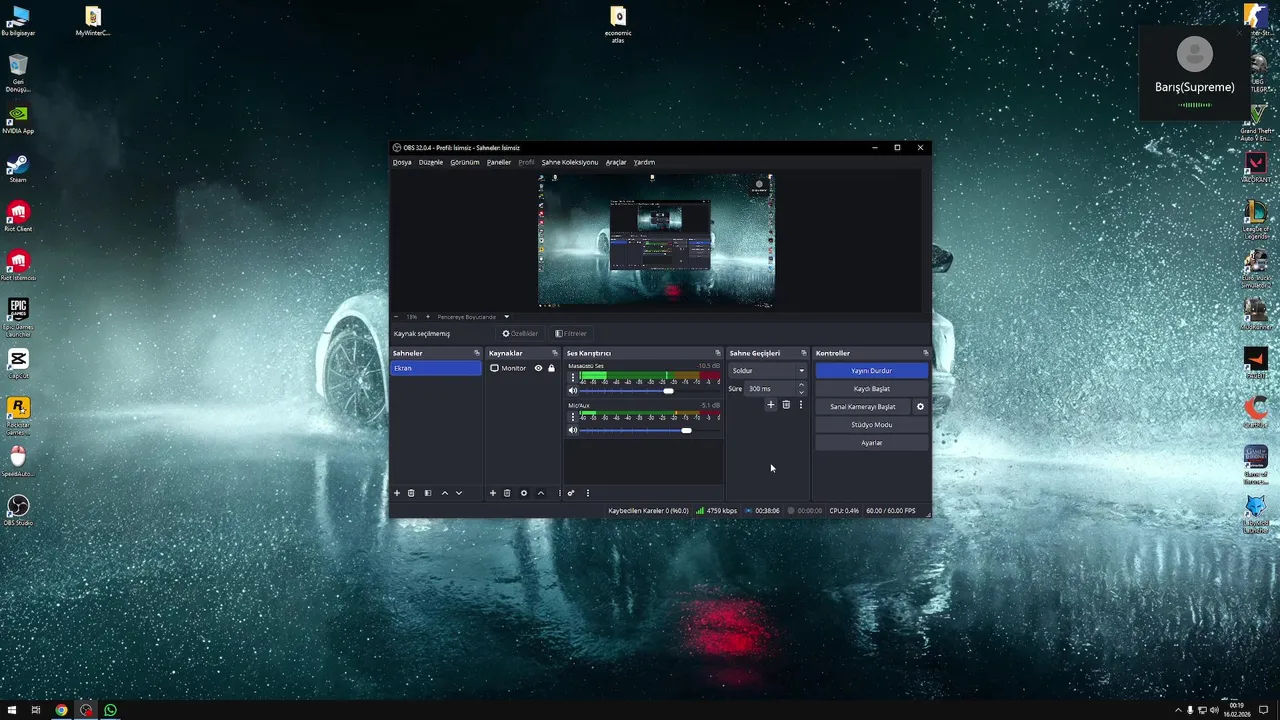Open the Görünüm menu
1280x720 pixels.
(x=465, y=162)
